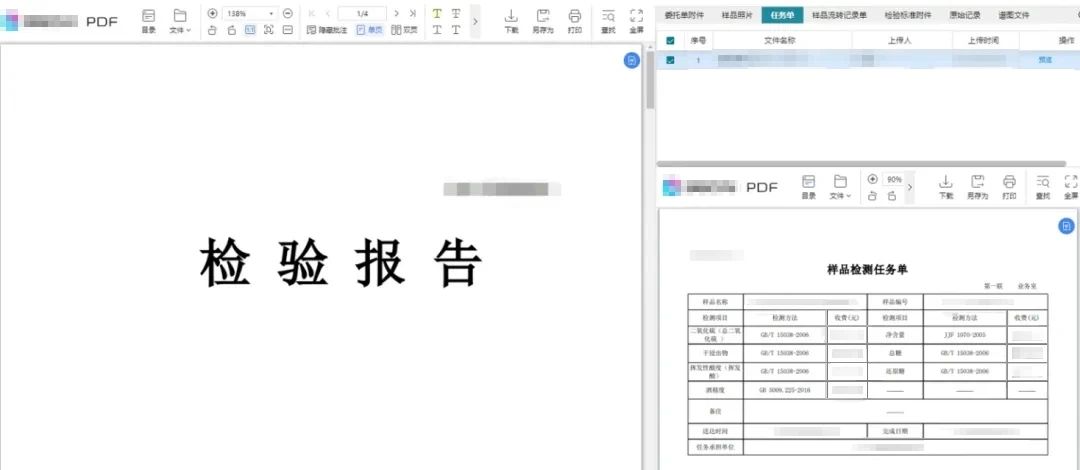1080x470 pixels.
Task: Click 另存为 icon in right PDF viewer
Action: (977, 186)
